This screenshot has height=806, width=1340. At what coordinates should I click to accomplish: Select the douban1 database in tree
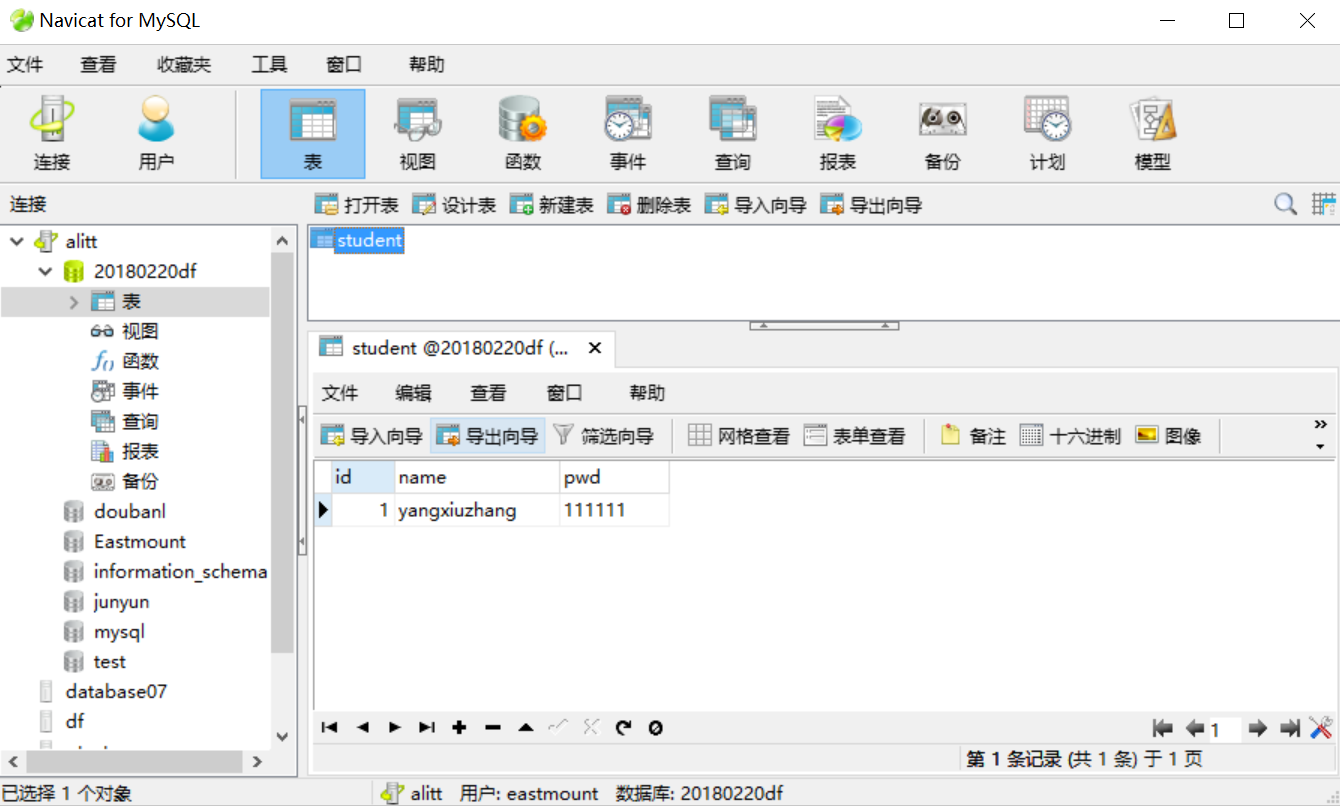130,511
